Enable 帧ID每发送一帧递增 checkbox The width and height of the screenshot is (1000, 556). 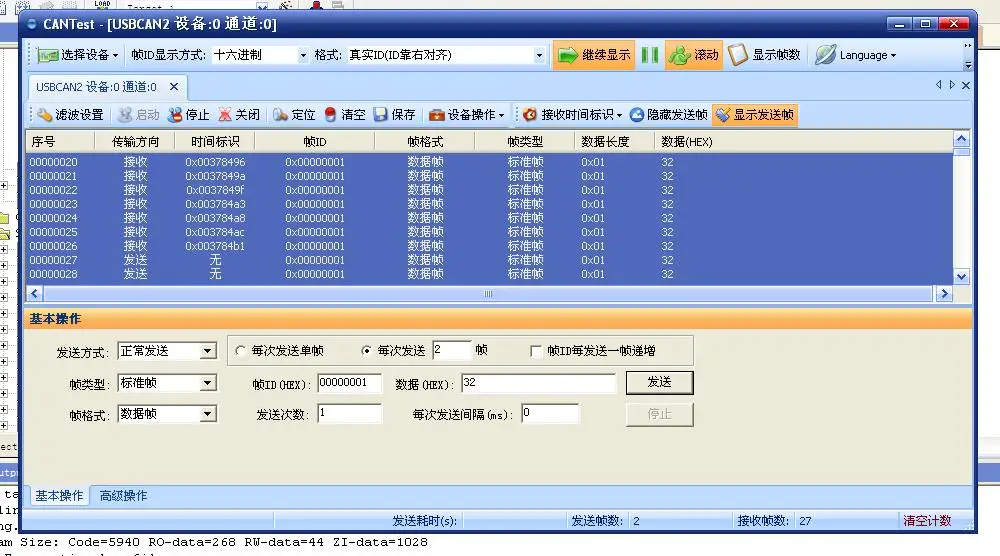536,351
